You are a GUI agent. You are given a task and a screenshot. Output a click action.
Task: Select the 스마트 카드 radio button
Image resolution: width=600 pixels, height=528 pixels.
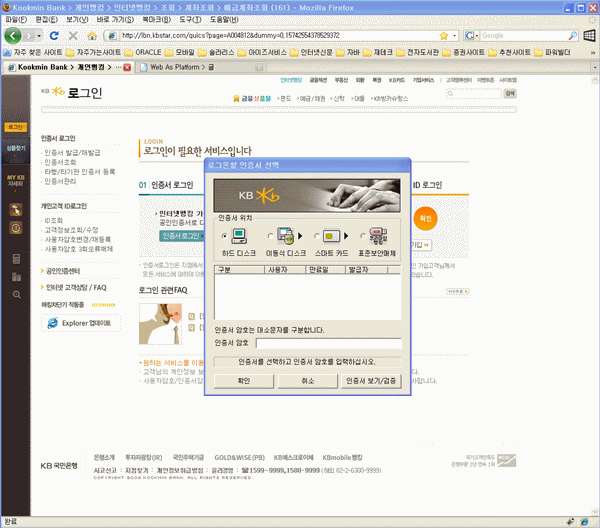316,236
